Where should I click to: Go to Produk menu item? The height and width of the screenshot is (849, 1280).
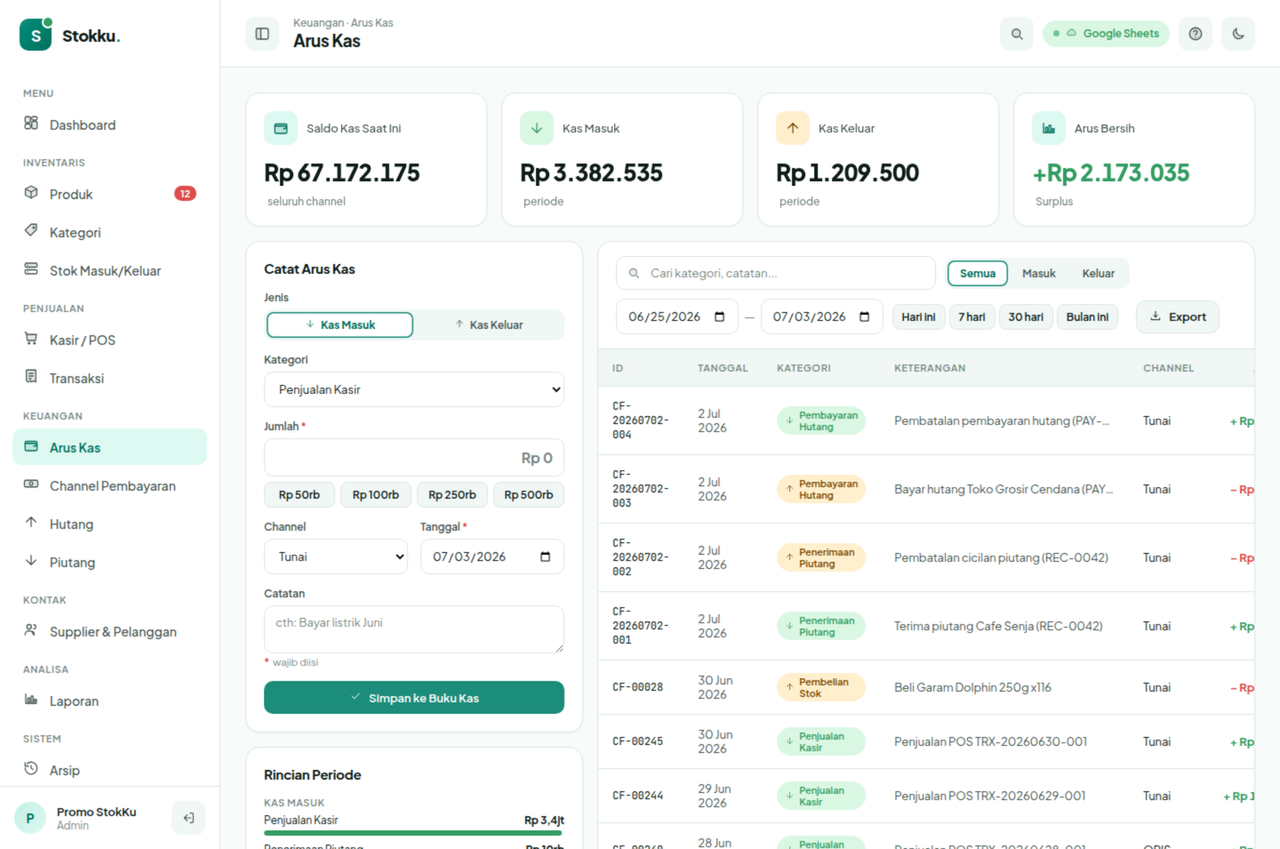point(110,194)
